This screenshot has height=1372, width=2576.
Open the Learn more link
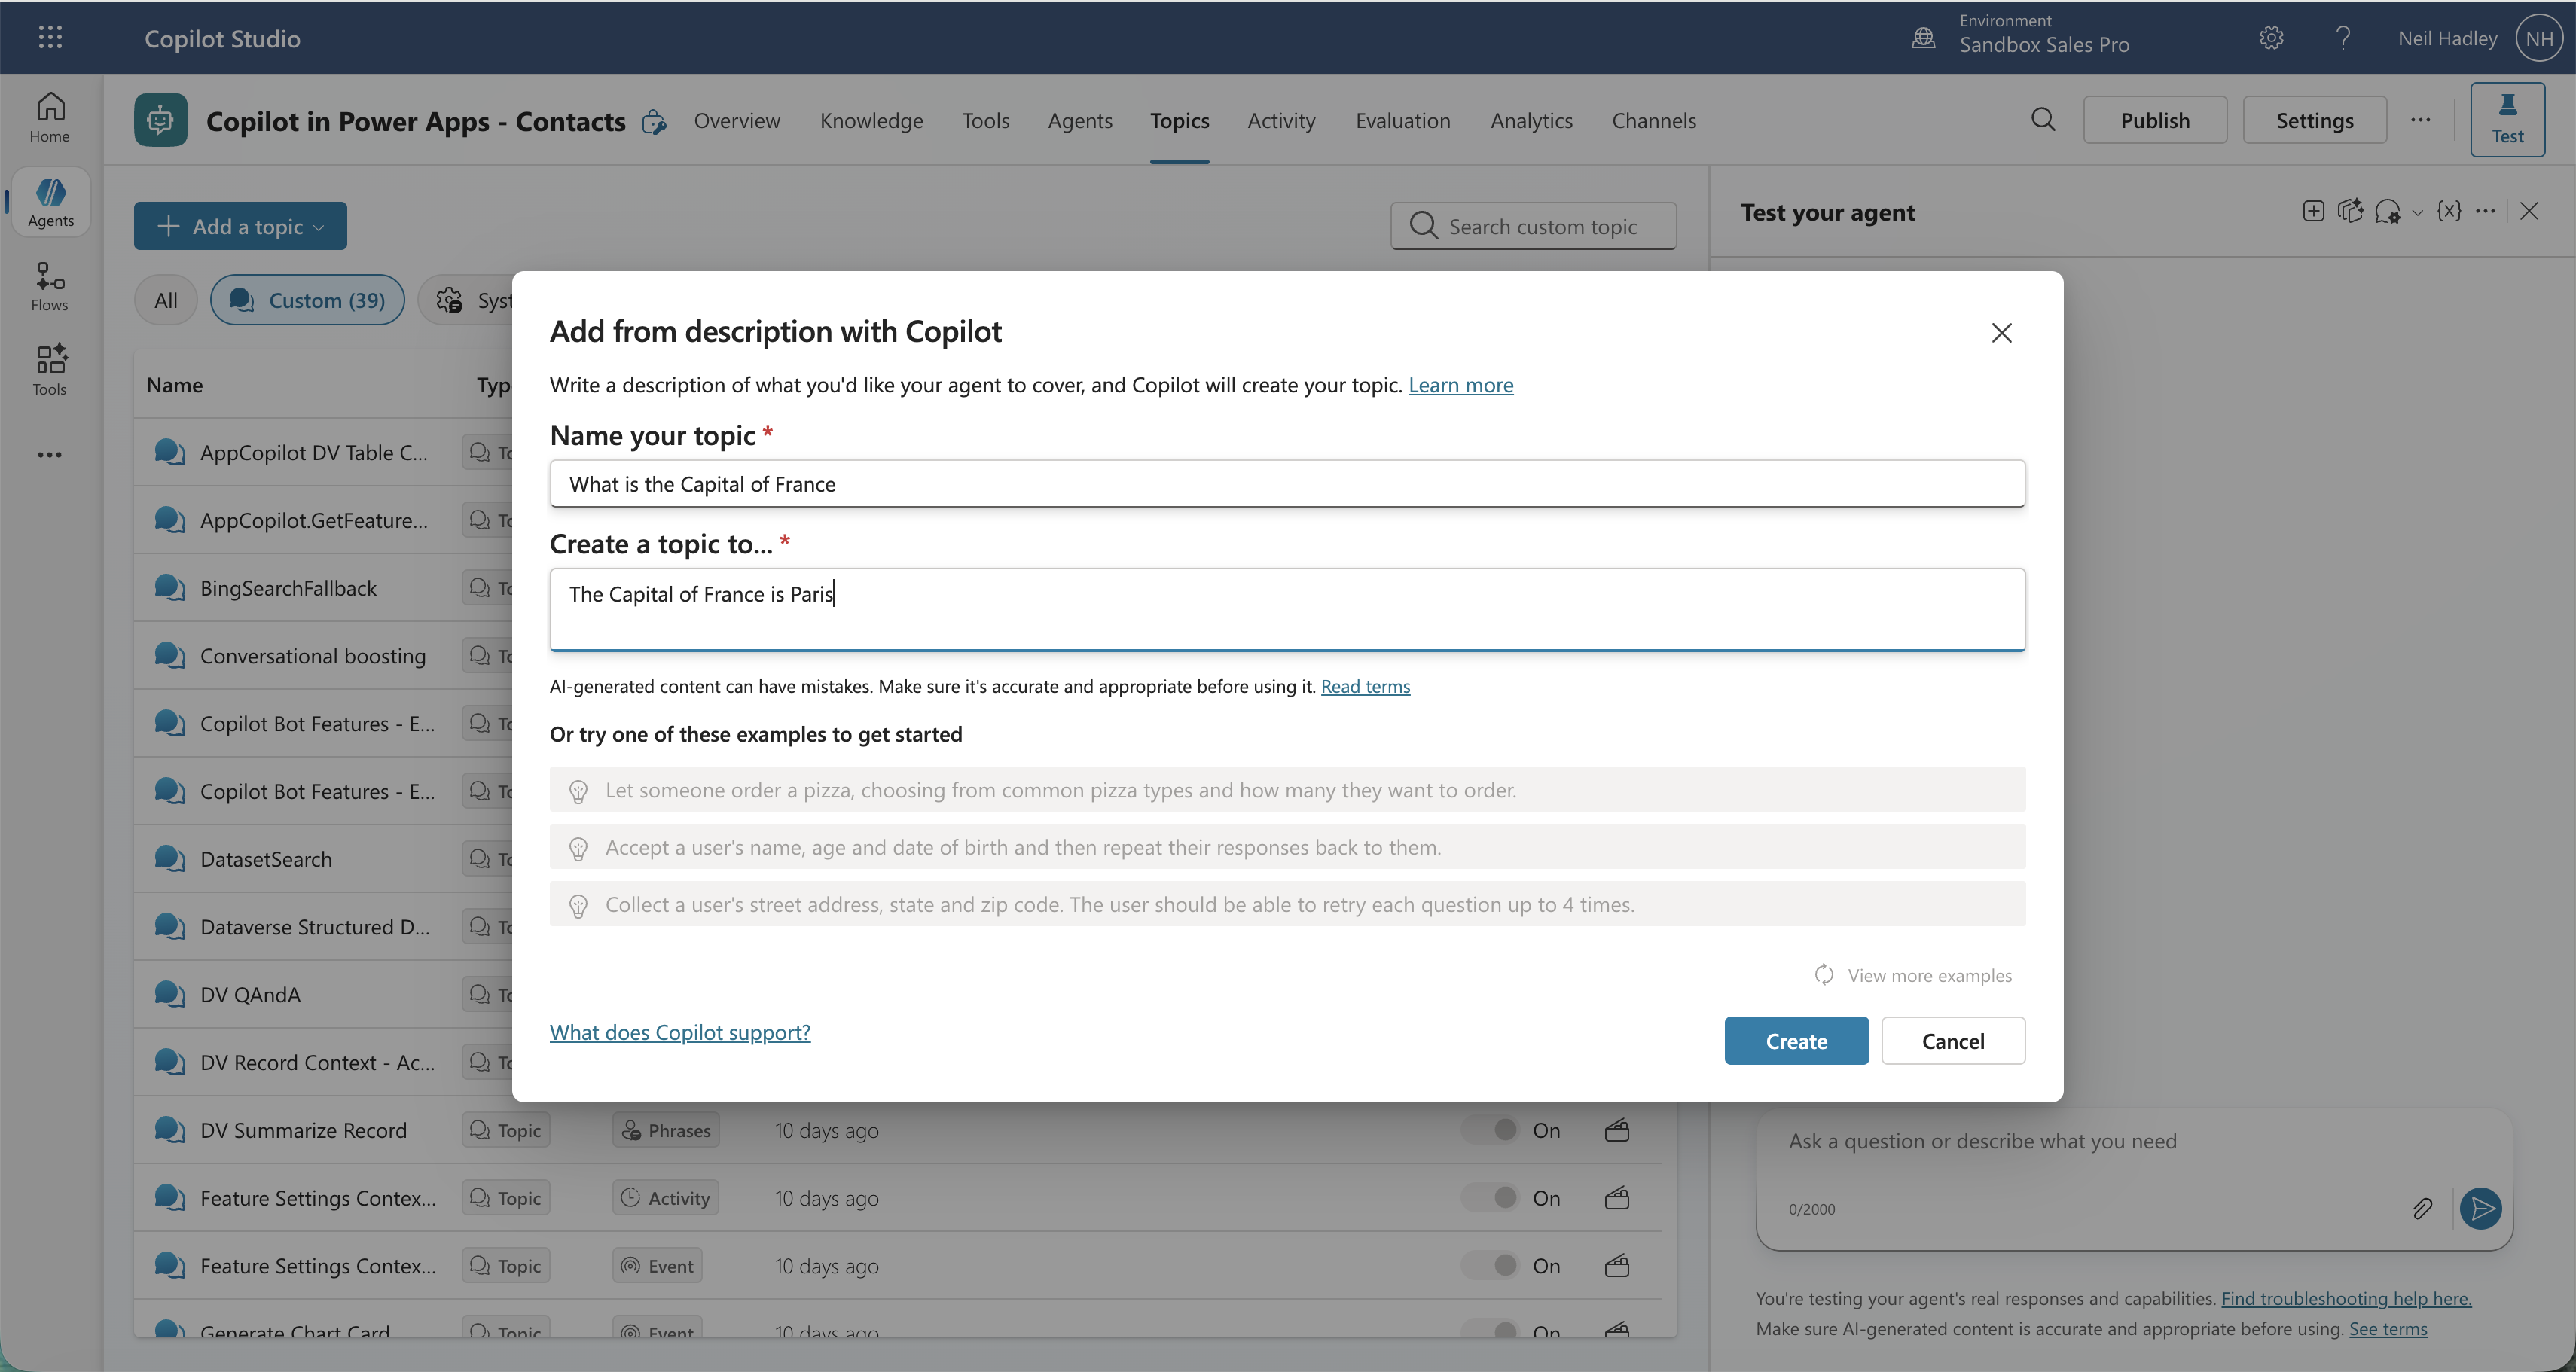(1460, 385)
